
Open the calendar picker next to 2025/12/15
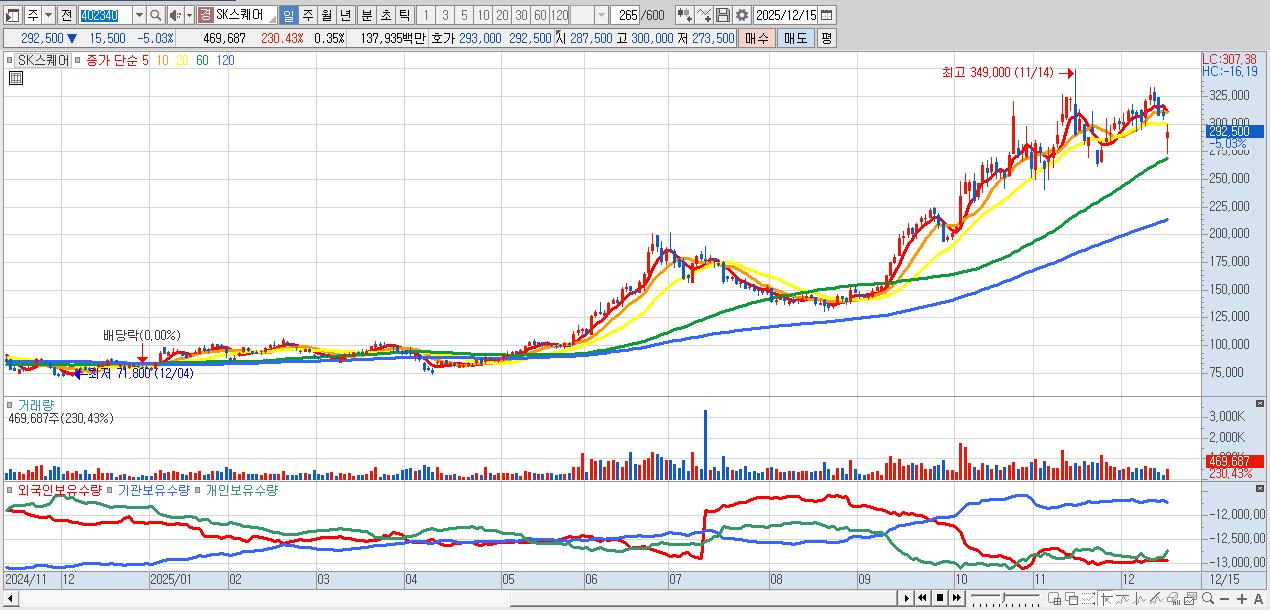coord(826,15)
